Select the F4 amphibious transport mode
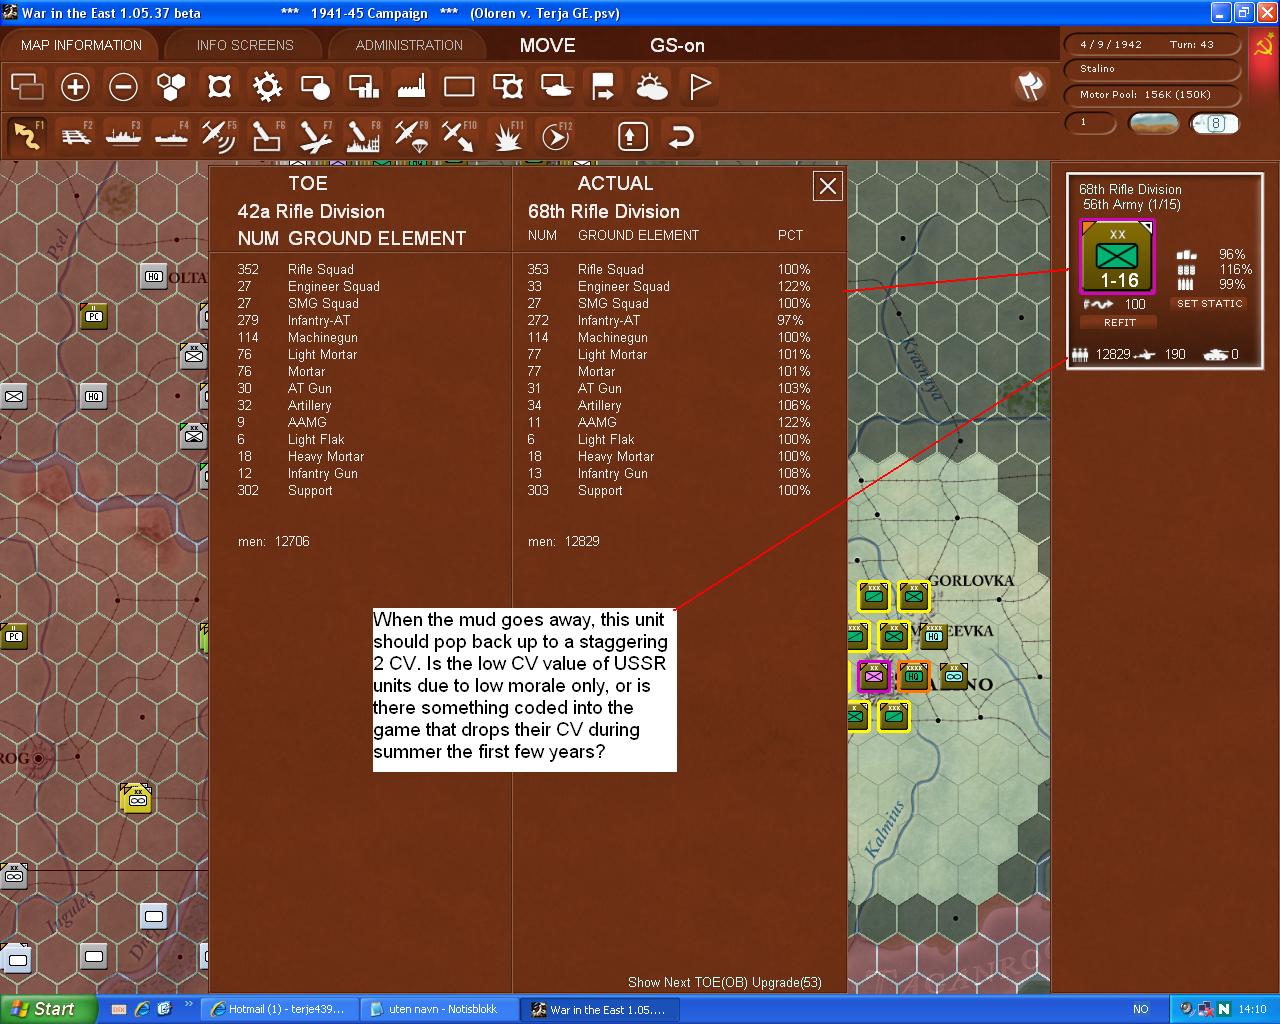Viewport: 1280px width, 1024px height. coord(171,136)
